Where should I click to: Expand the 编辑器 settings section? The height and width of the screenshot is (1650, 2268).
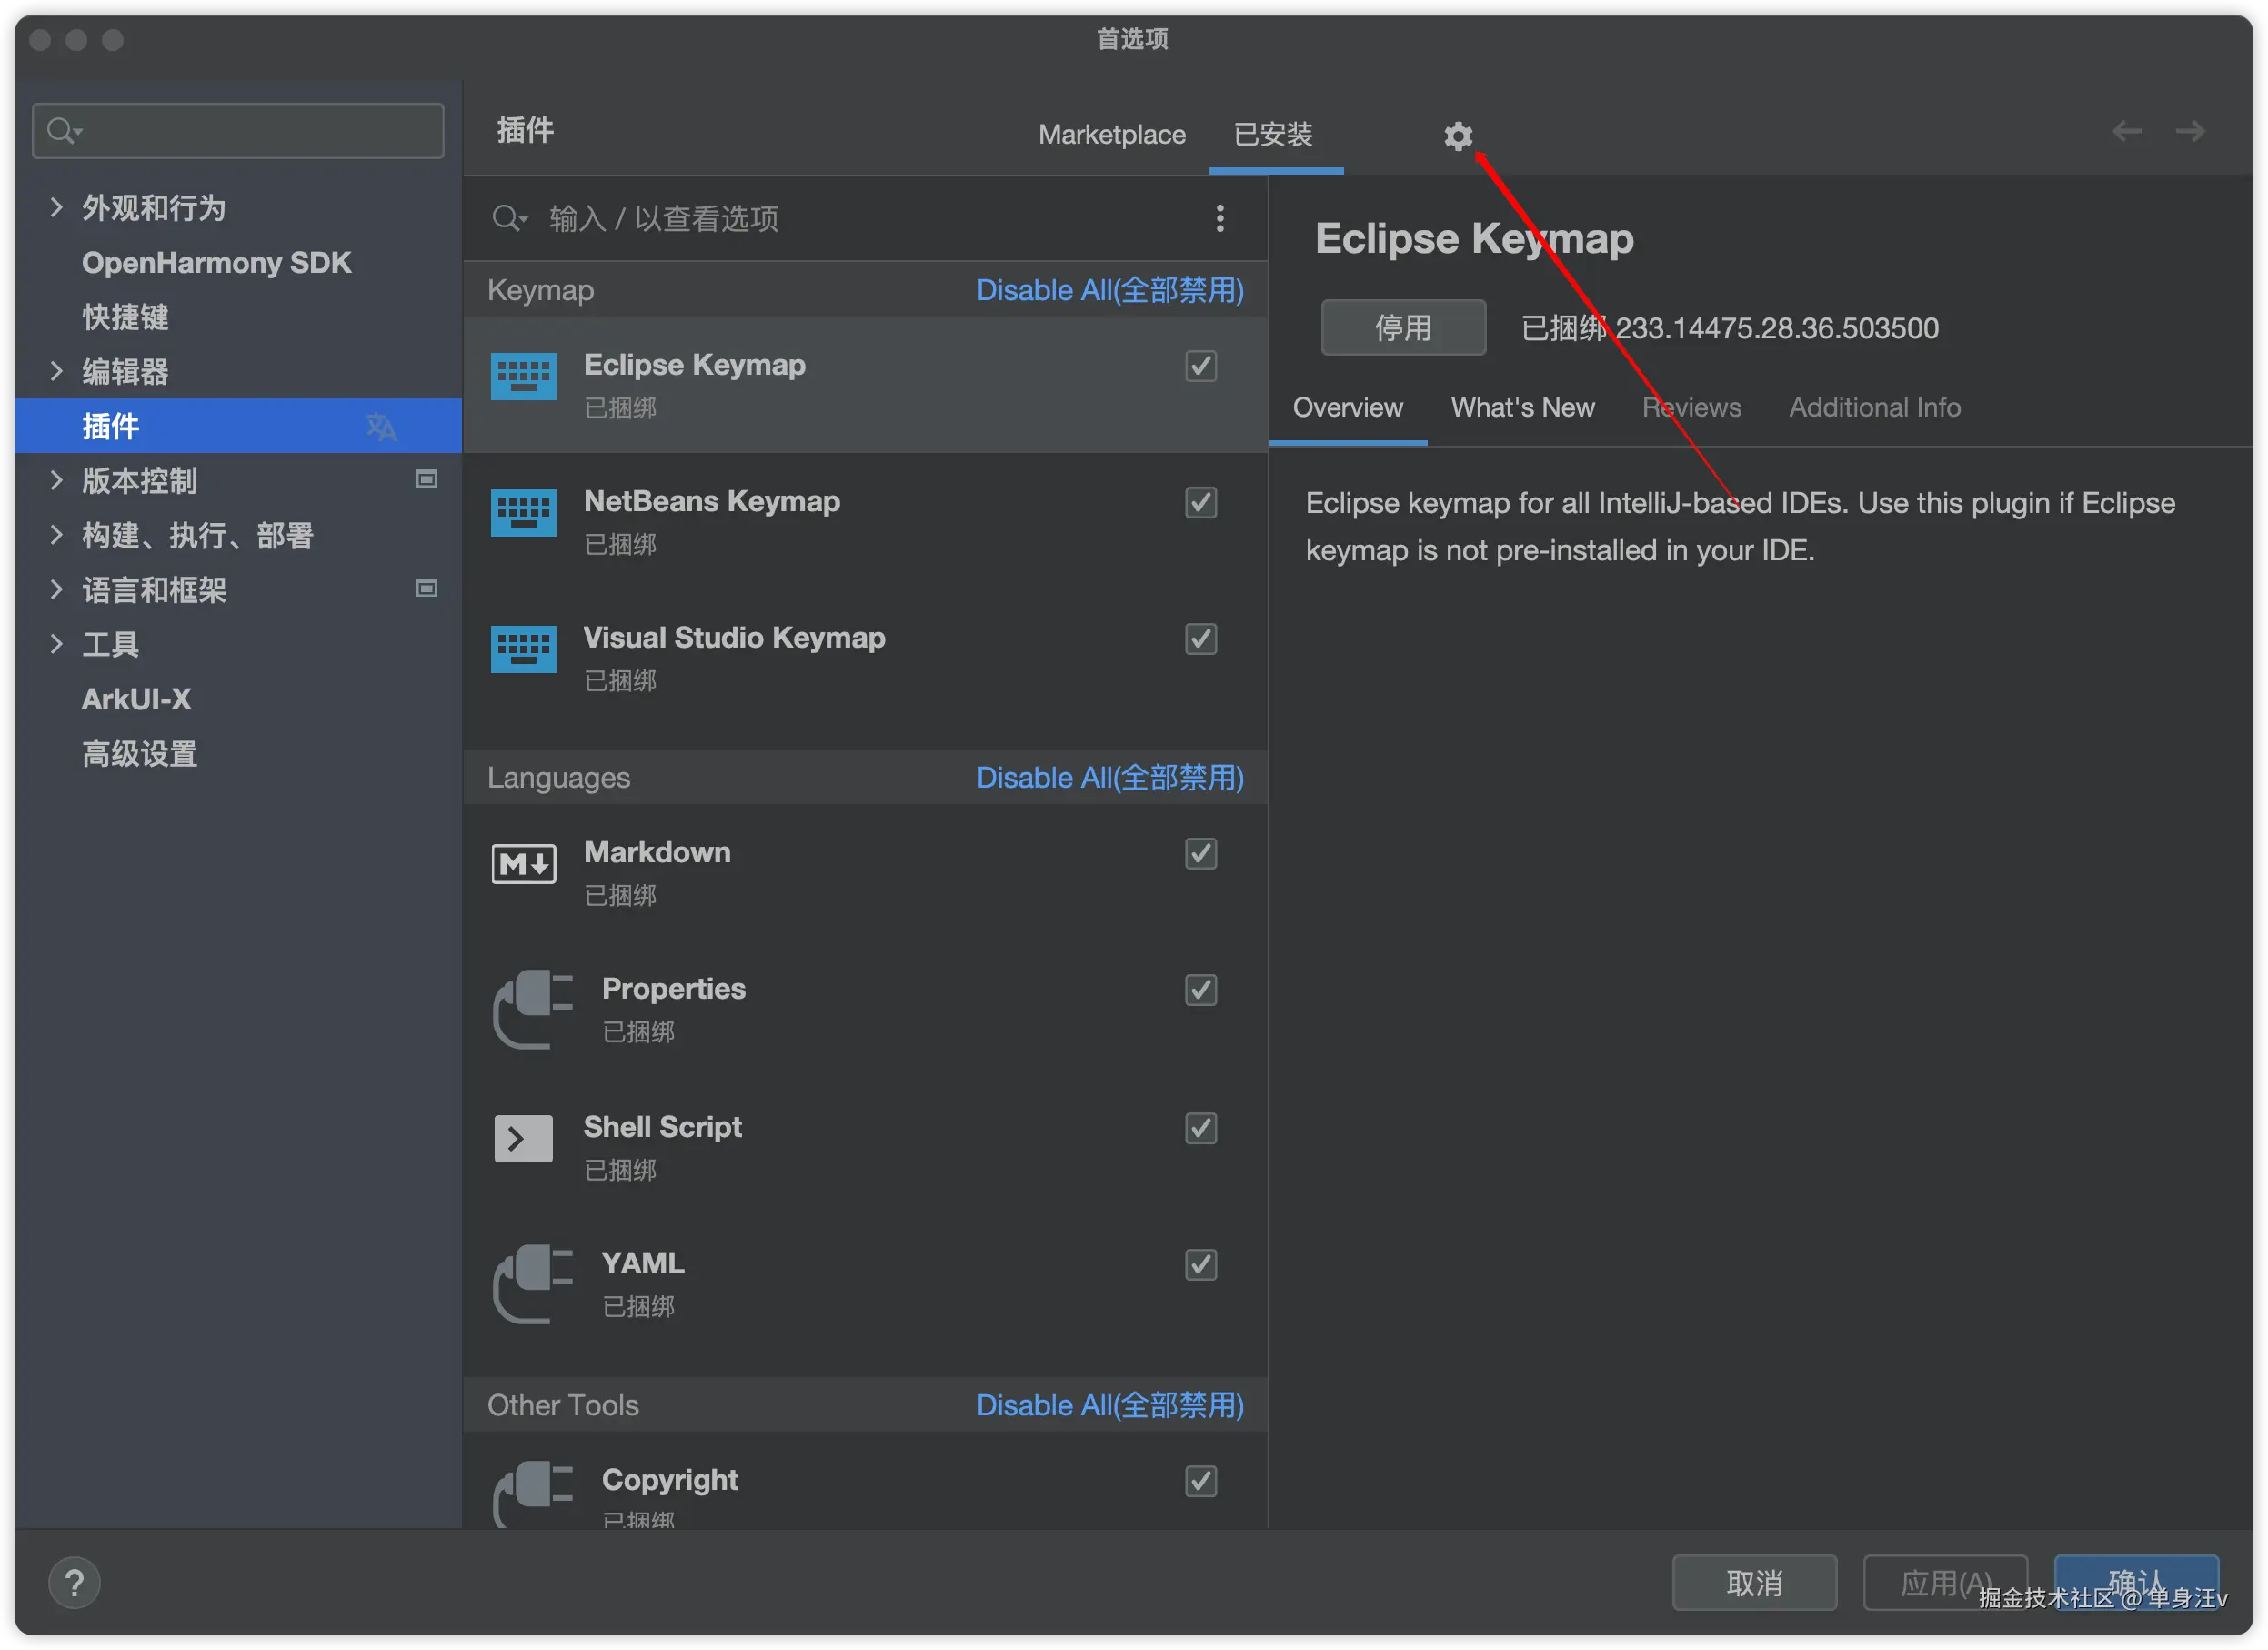56,371
